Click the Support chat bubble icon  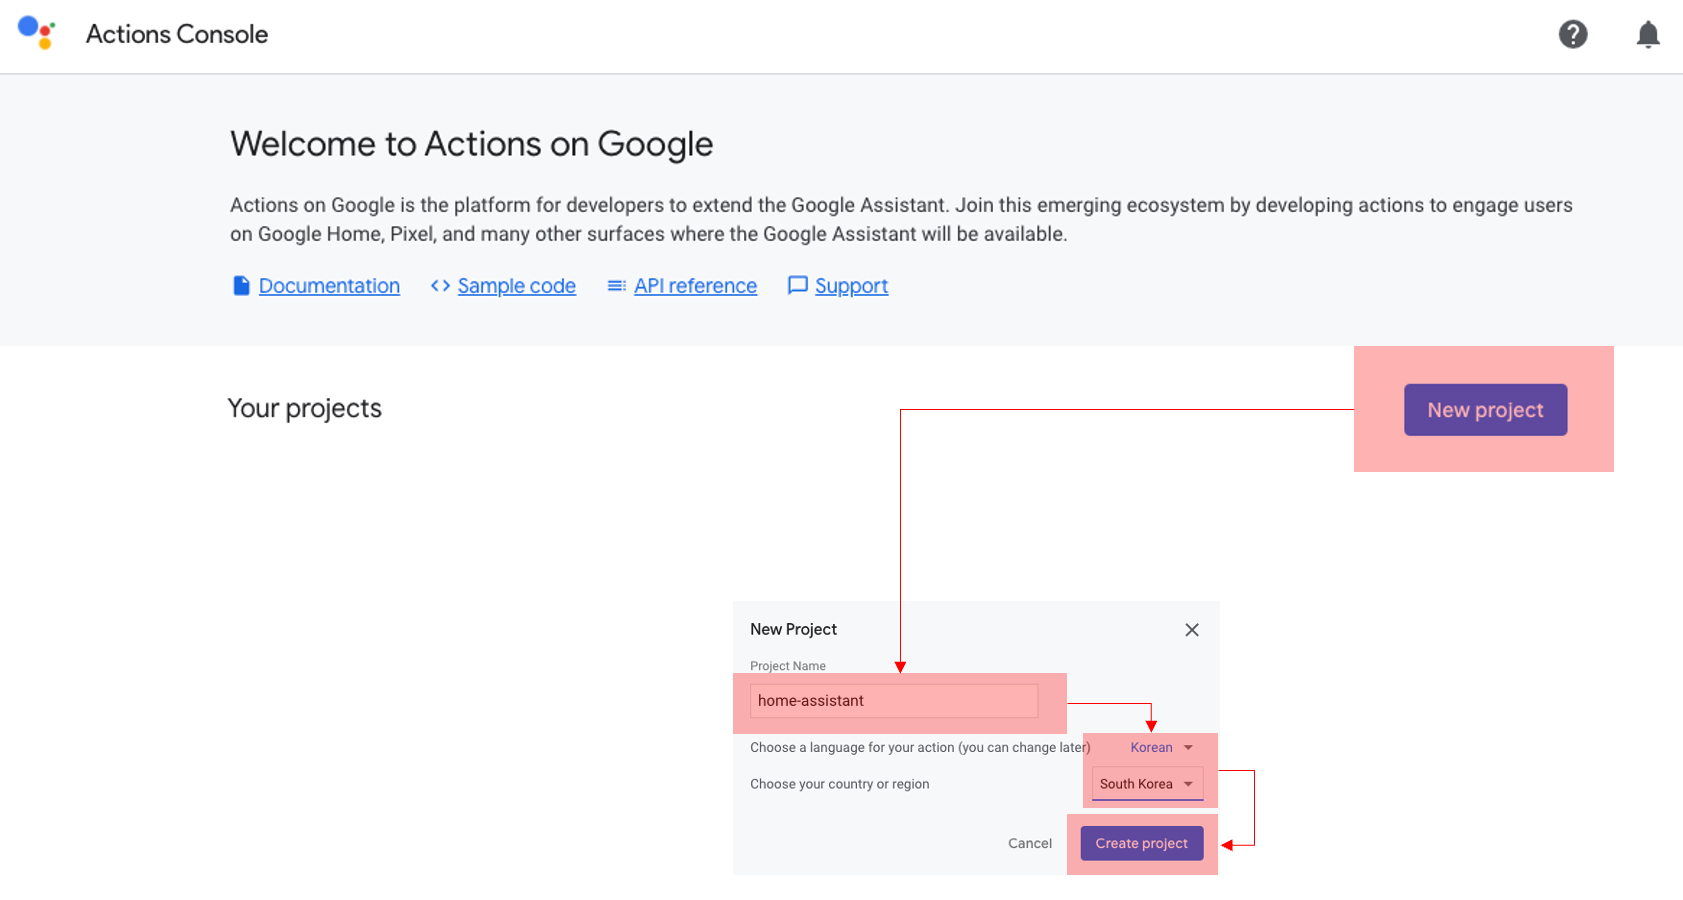tap(797, 286)
